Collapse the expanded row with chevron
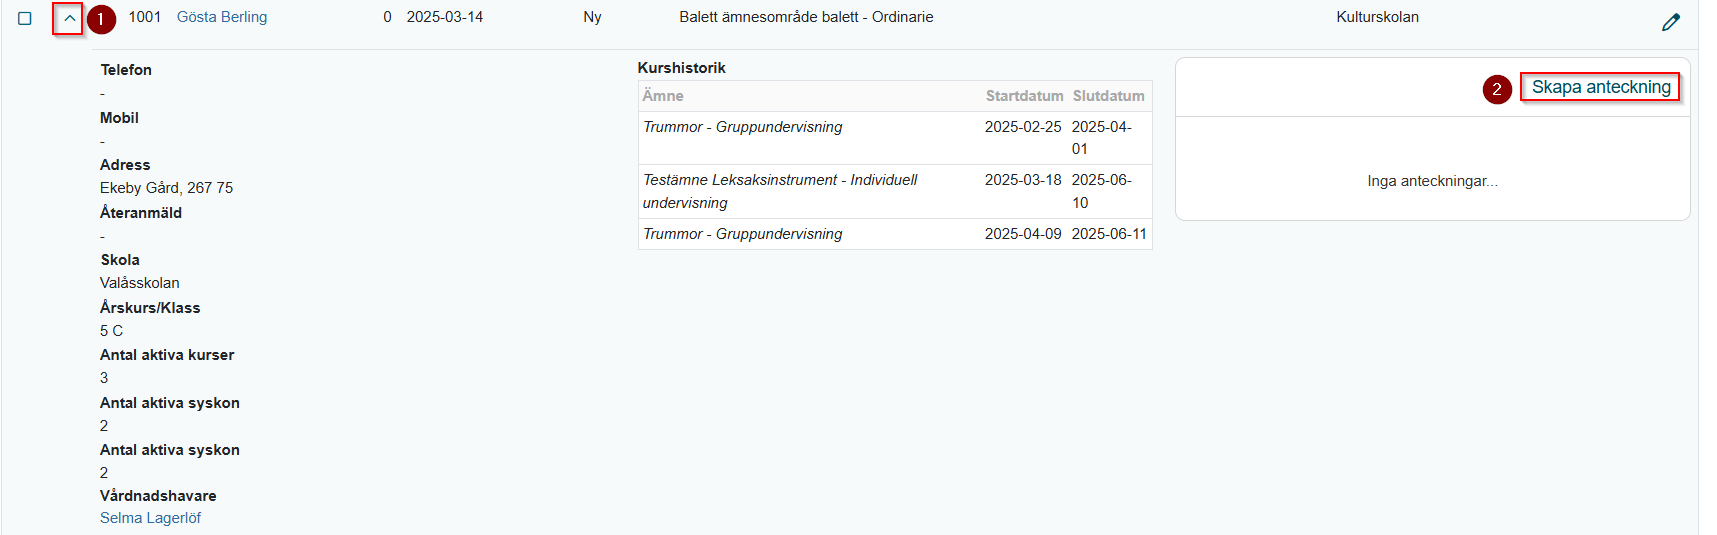This screenshot has height=535, width=1717. point(69,18)
